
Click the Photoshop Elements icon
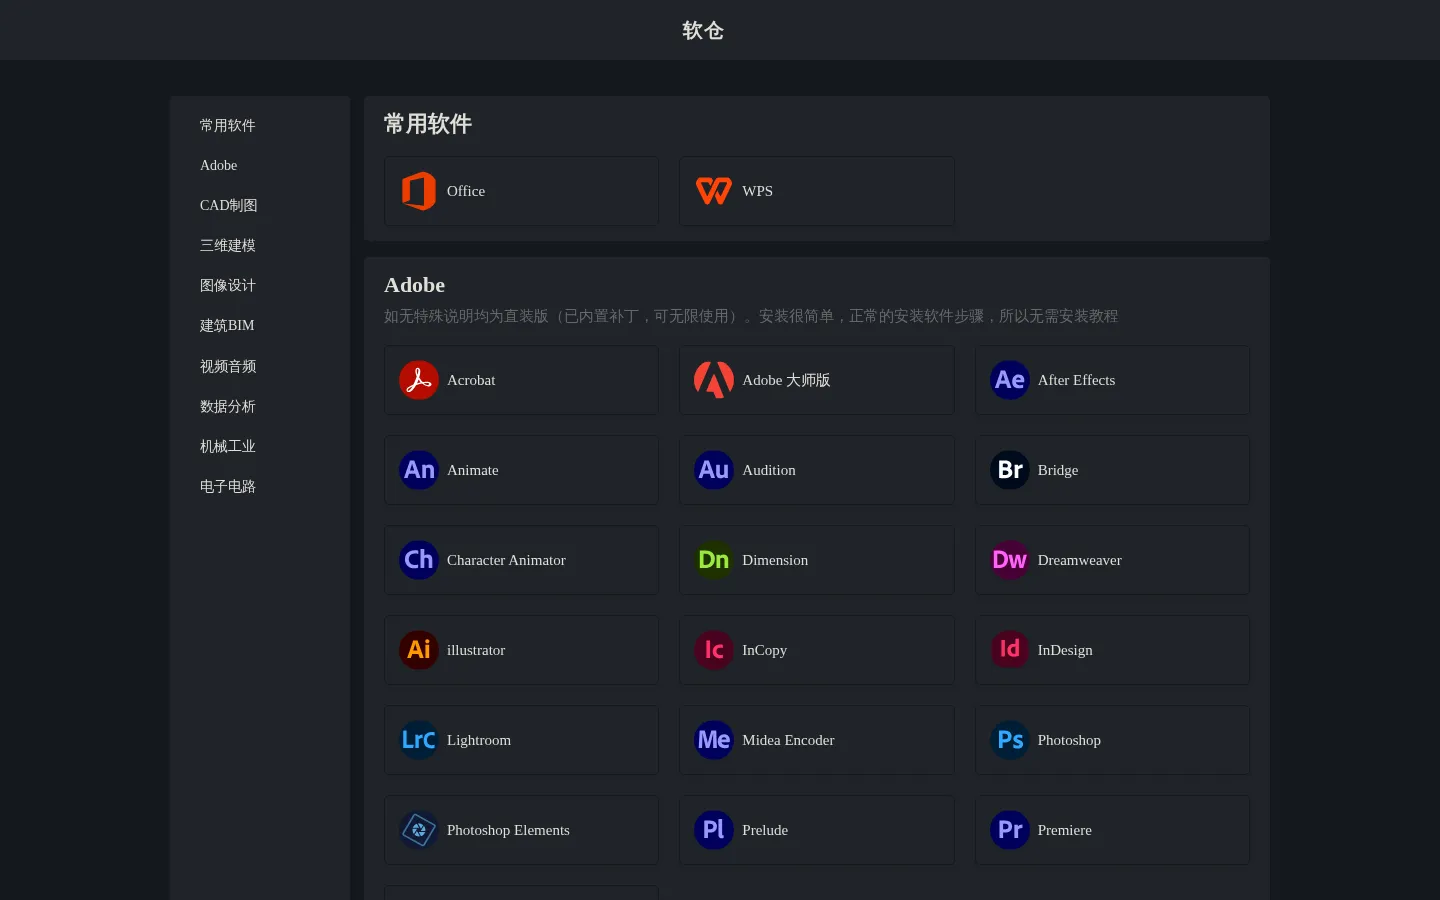coord(419,830)
